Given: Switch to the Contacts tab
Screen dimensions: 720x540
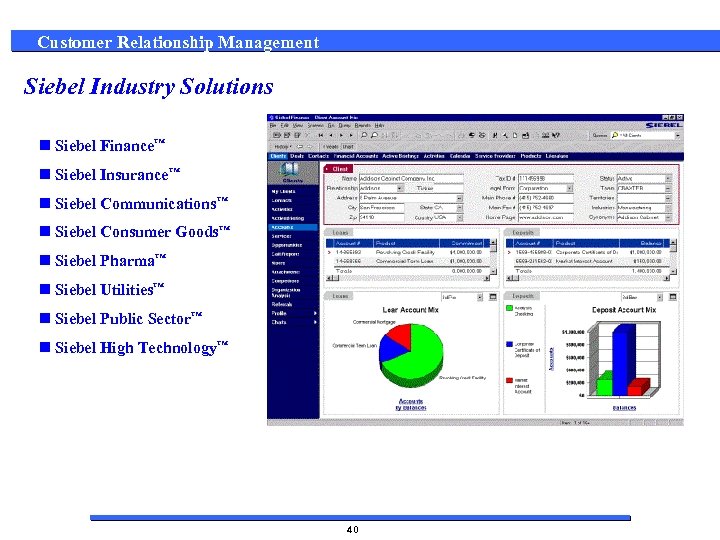Looking at the screenshot, I should [318, 156].
